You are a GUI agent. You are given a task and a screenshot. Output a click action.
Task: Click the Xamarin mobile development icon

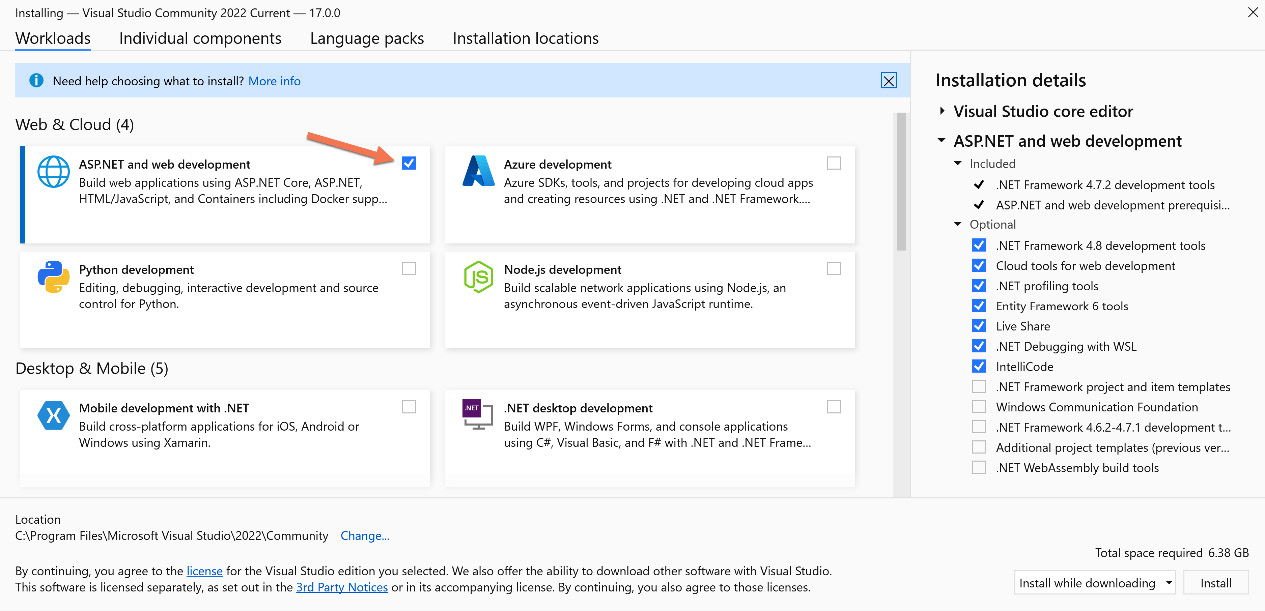click(52, 415)
